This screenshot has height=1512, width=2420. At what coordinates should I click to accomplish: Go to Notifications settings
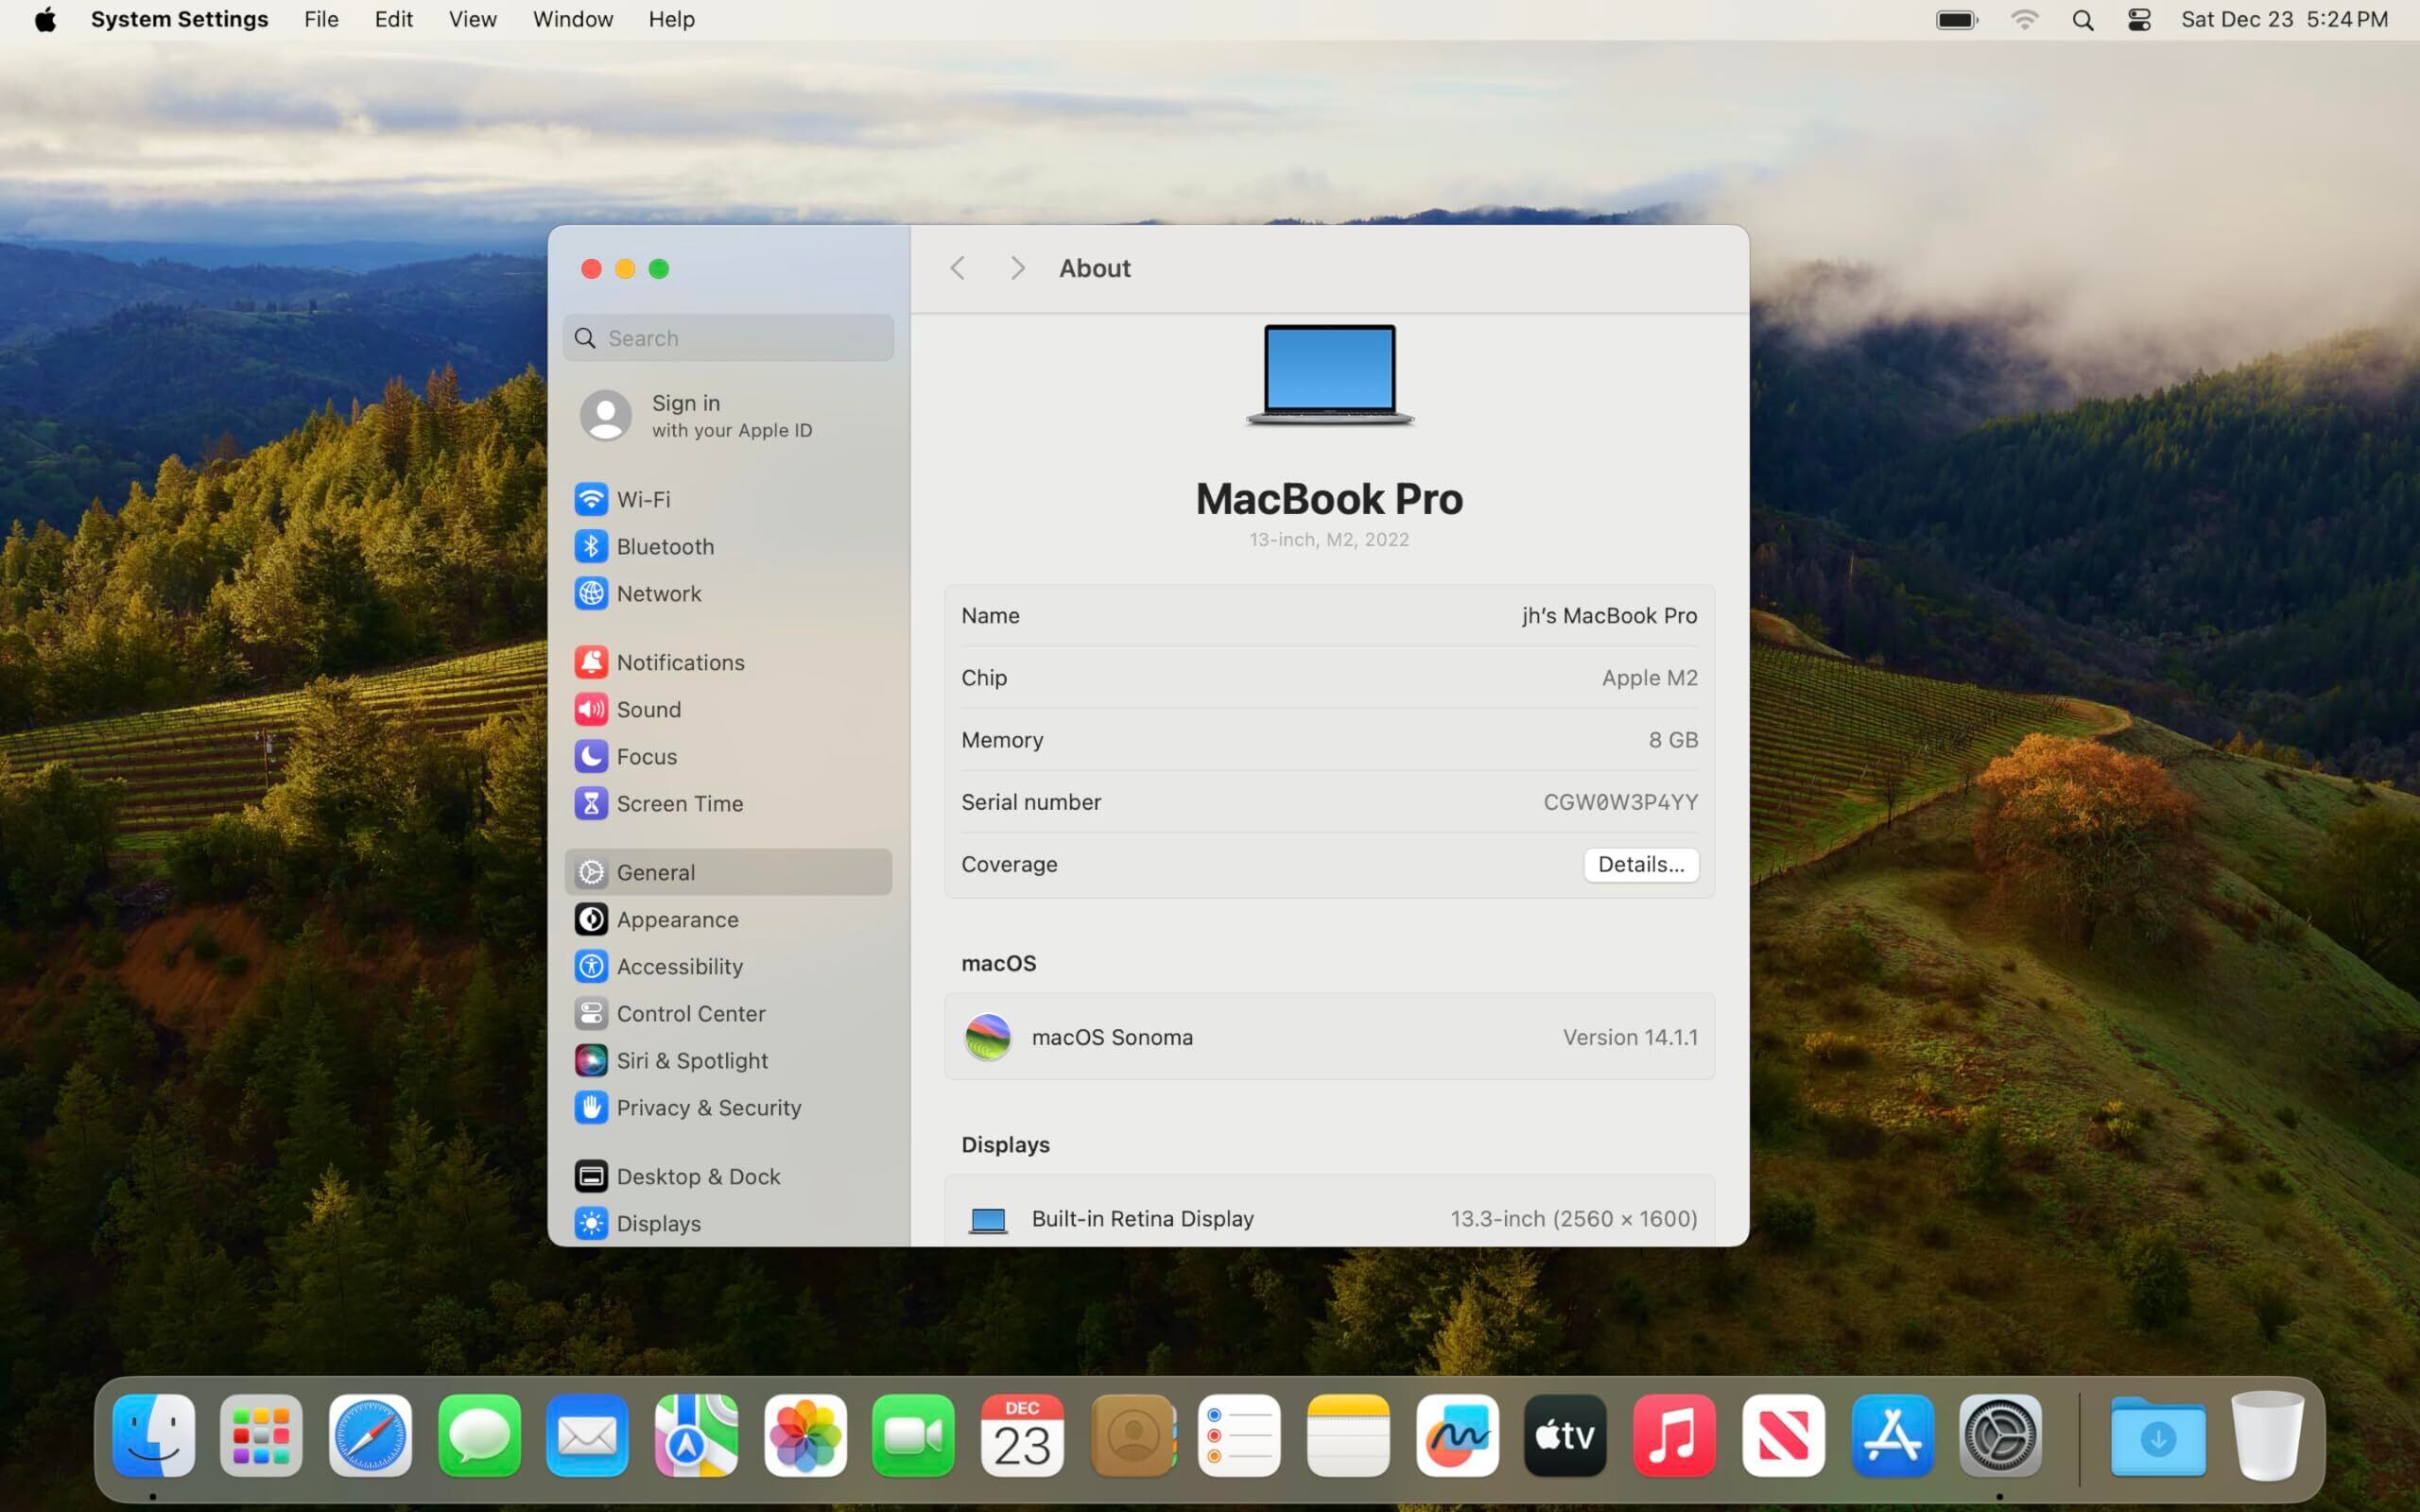tap(679, 662)
